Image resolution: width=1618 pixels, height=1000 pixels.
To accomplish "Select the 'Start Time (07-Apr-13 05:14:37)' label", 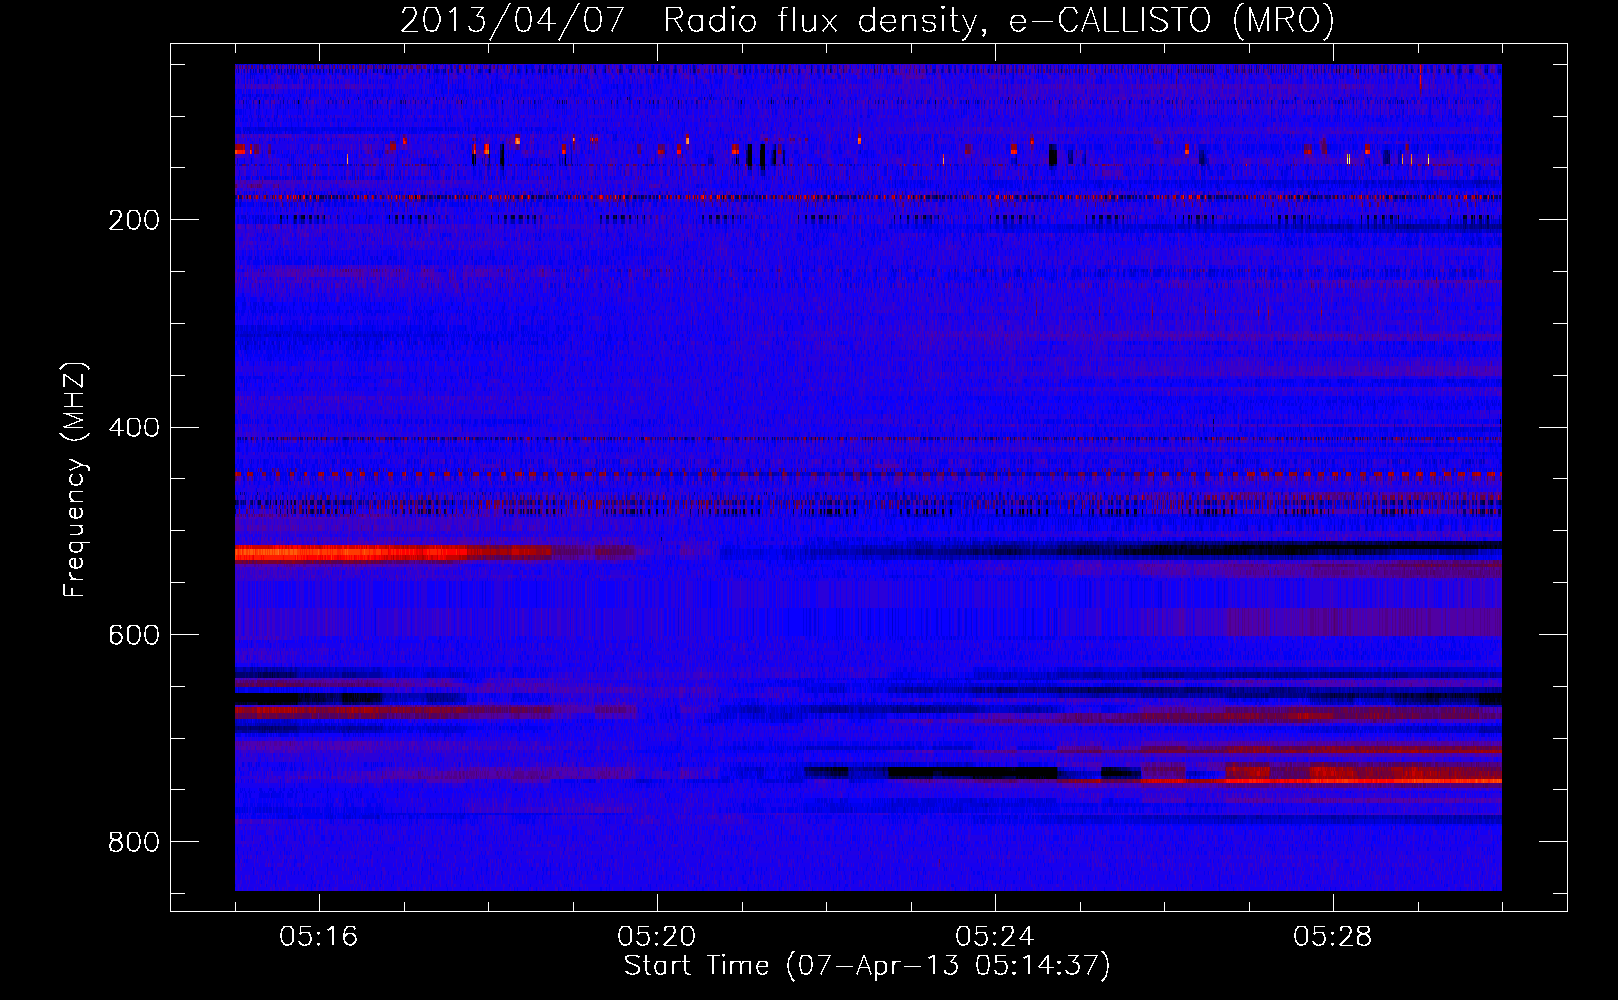I will pyautogui.click(x=867, y=966).
